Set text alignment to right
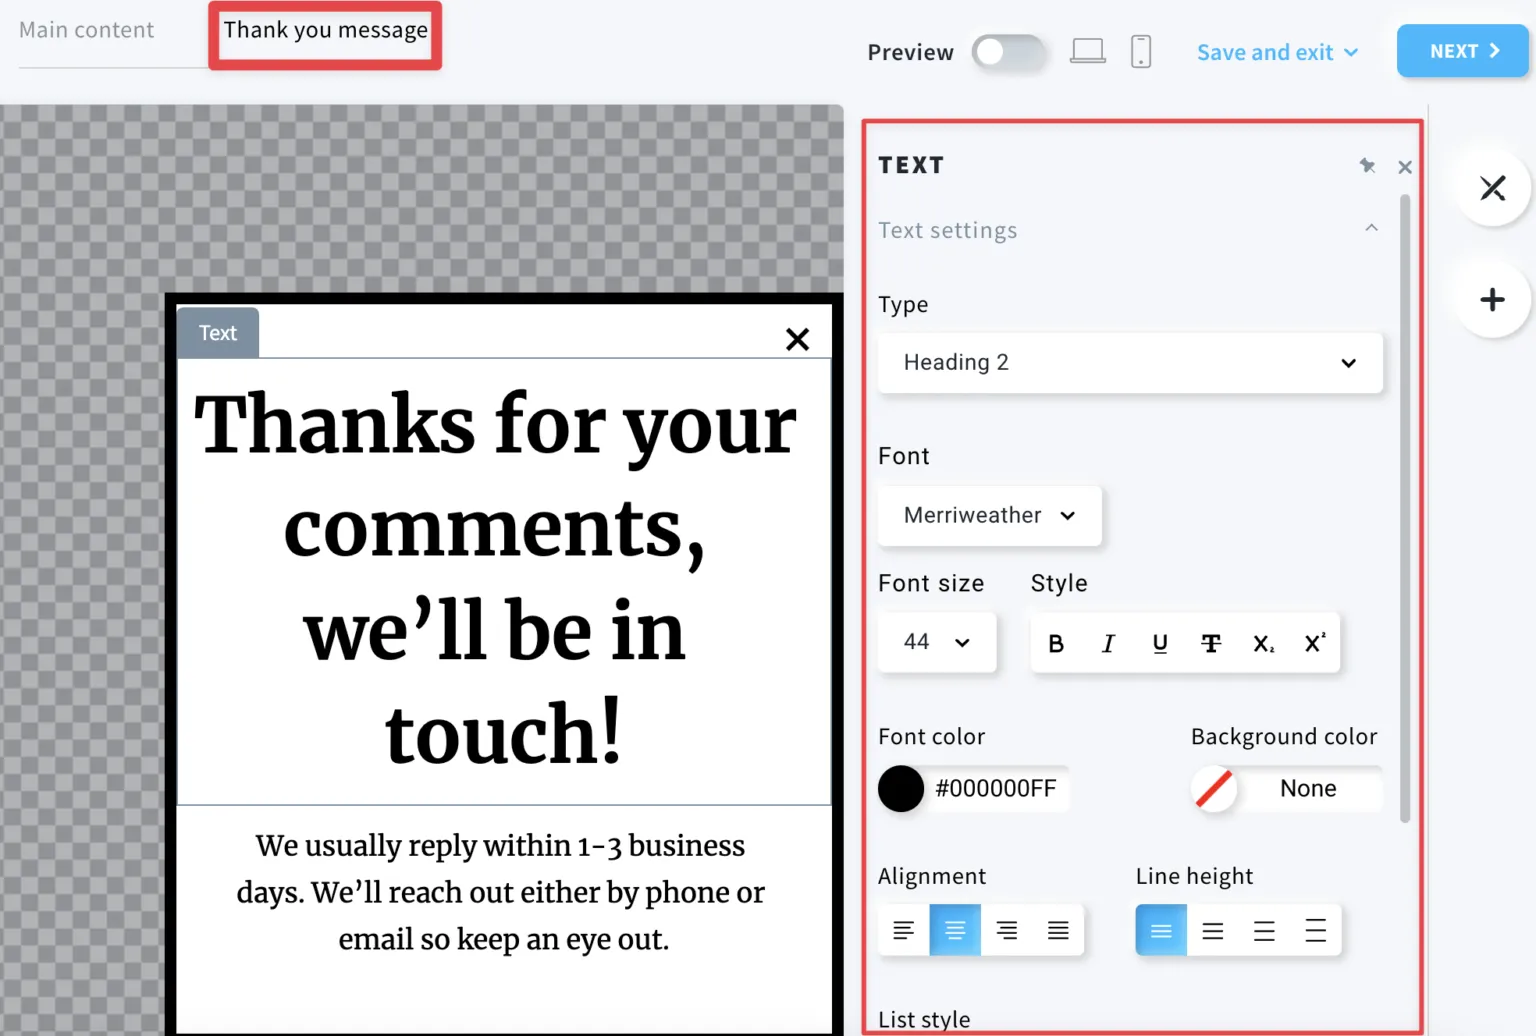Image resolution: width=1536 pixels, height=1036 pixels. coord(1007,930)
